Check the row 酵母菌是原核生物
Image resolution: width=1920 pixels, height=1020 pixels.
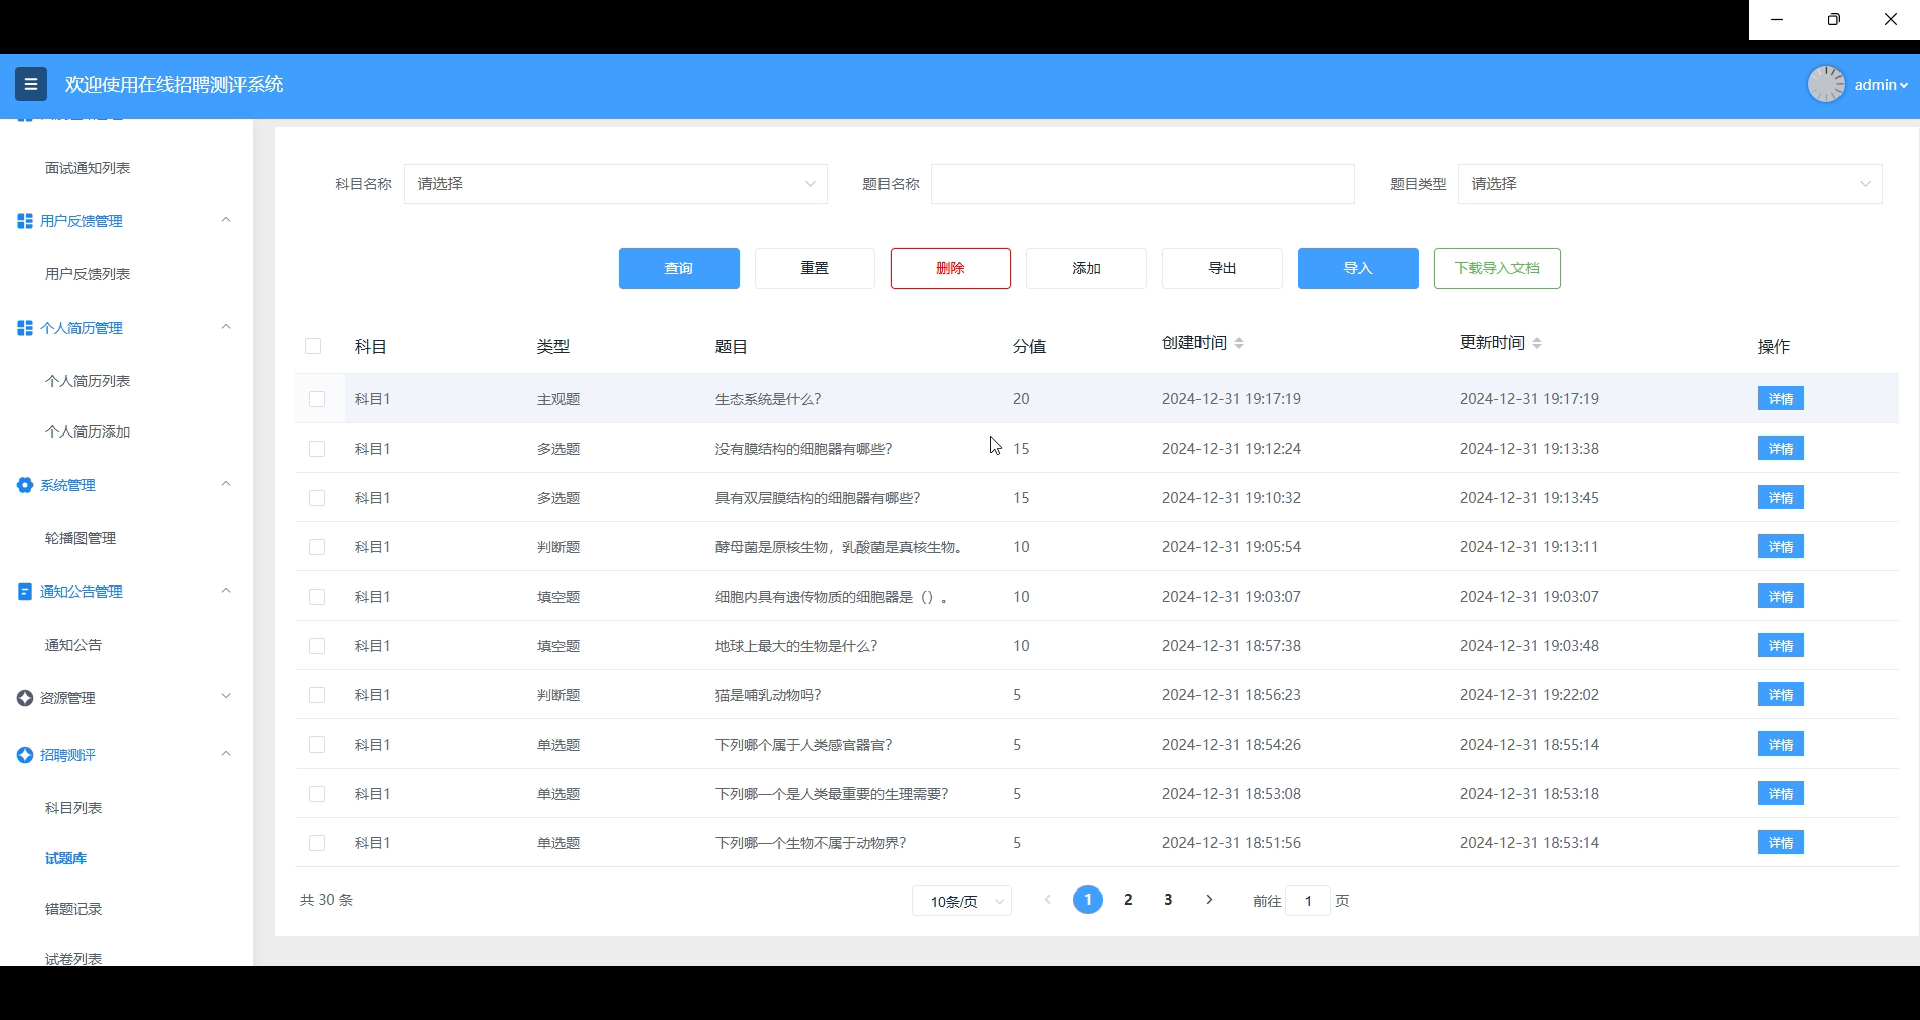click(x=317, y=547)
